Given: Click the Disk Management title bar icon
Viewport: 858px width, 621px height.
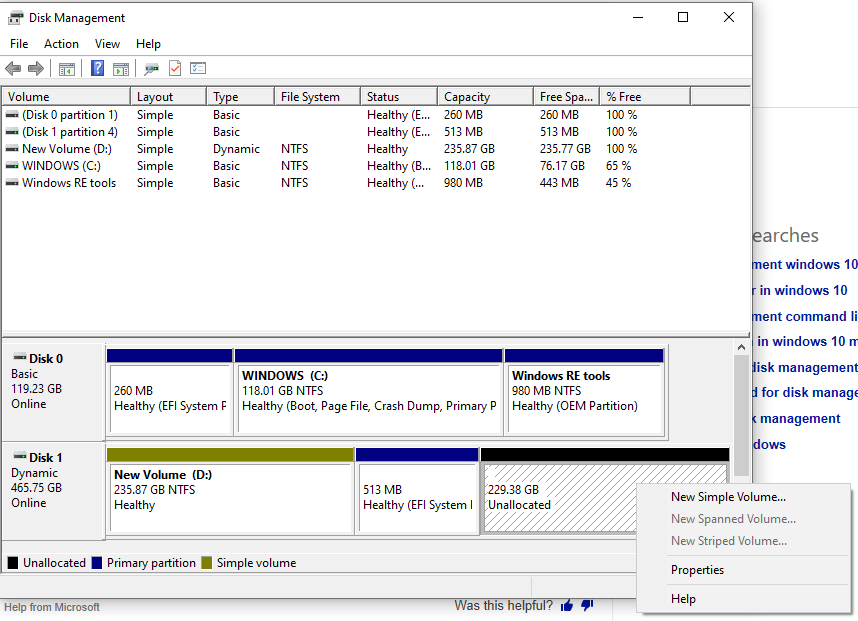Looking at the screenshot, I should (x=15, y=18).
